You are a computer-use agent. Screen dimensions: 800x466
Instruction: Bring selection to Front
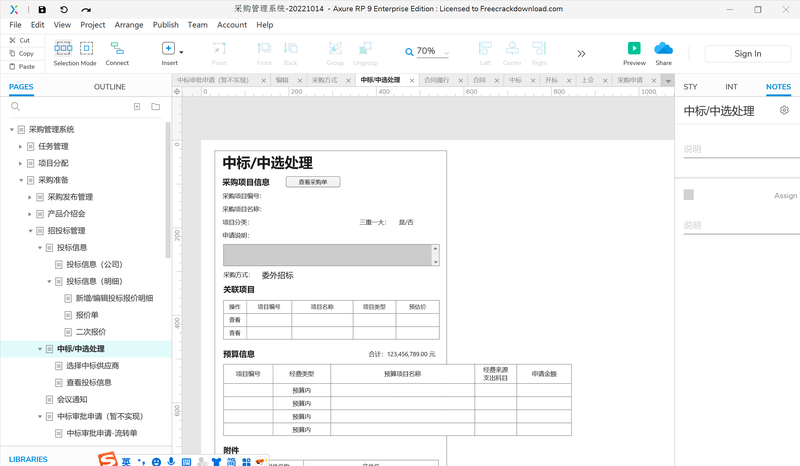coord(264,53)
